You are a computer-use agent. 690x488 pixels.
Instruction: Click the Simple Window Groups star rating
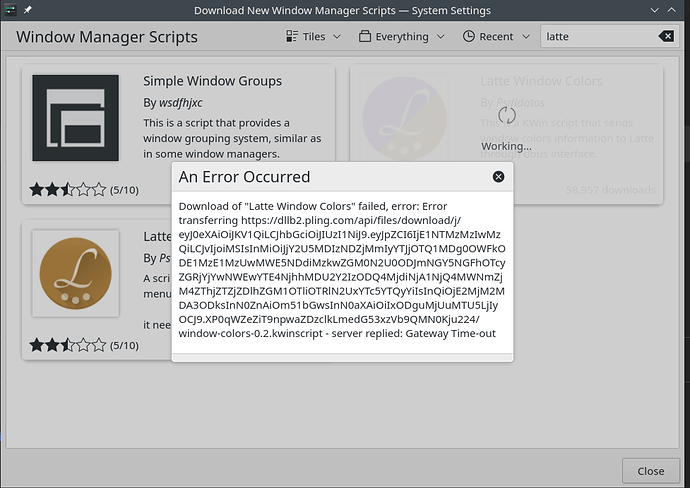pyautogui.click(x=68, y=190)
